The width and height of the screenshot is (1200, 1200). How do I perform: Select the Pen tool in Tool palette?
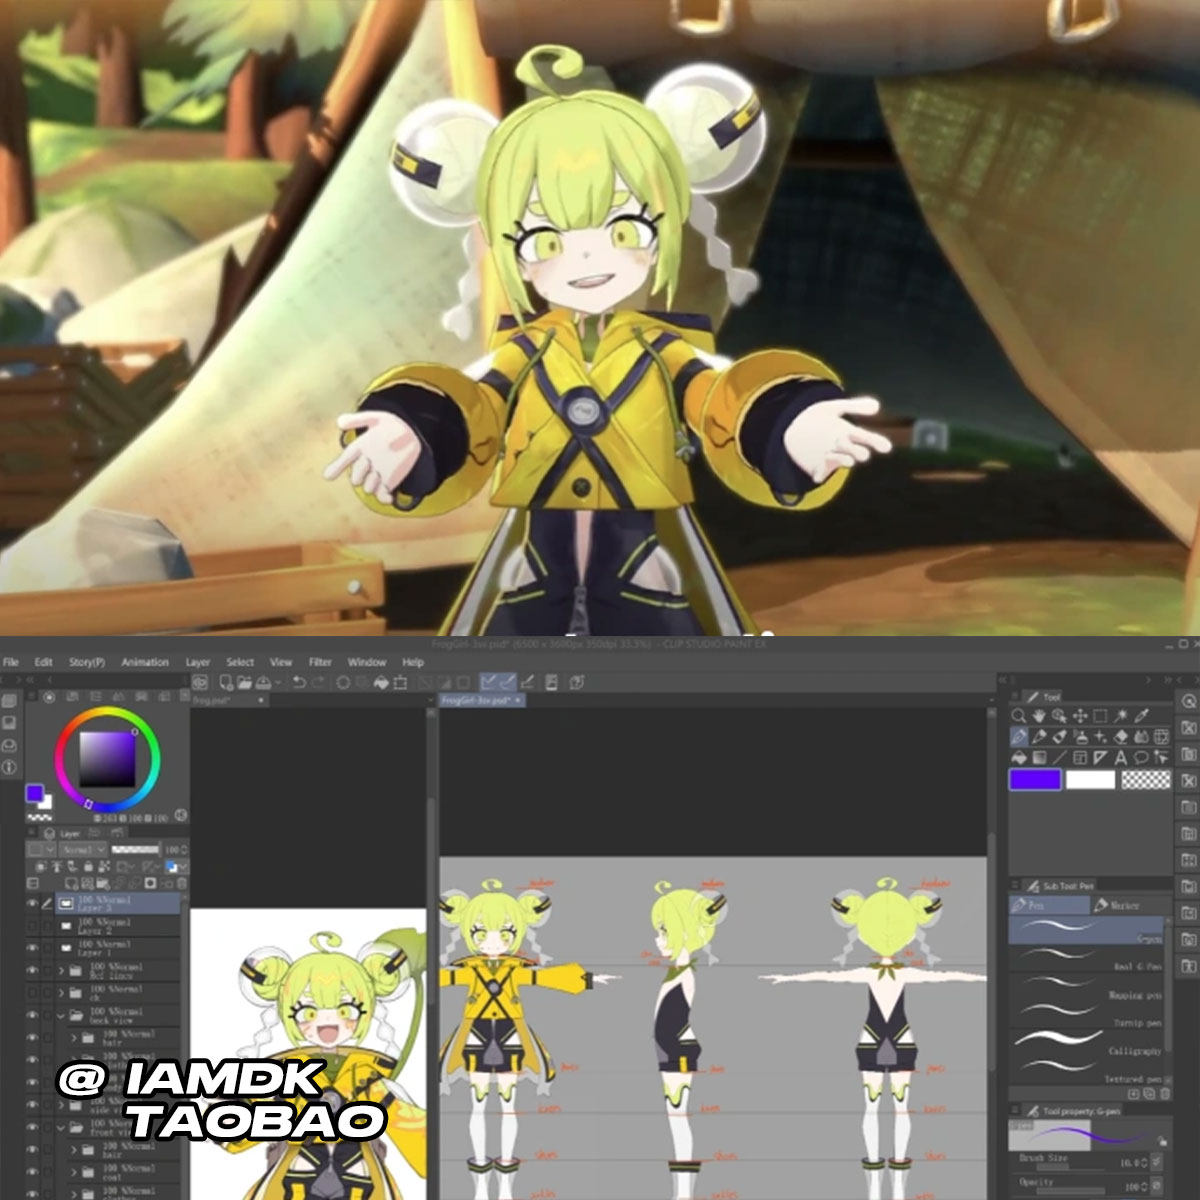[1018, 737]
